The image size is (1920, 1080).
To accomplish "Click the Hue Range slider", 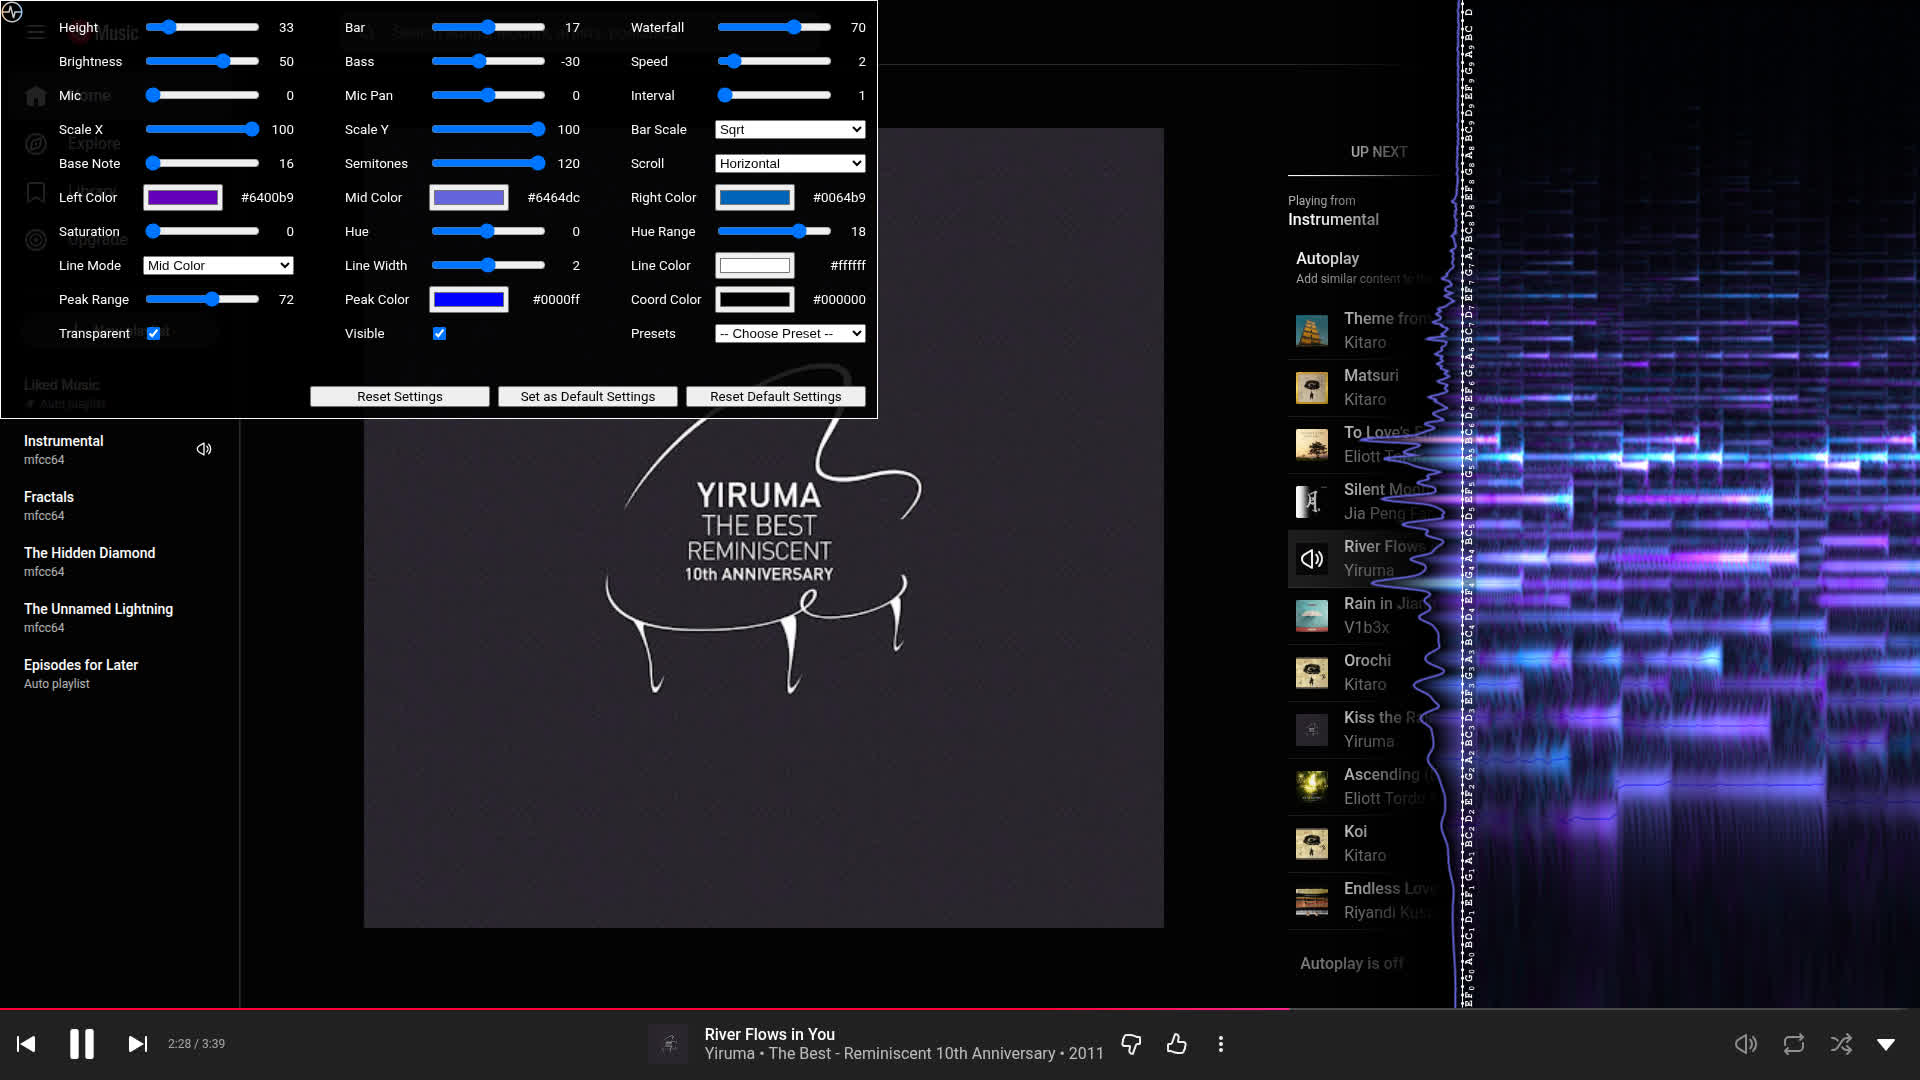I will point(774,232).
